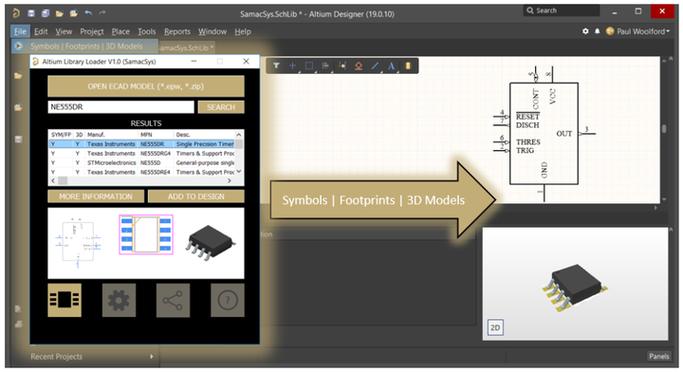
Task: Click OPEN ECAD MODEL button
Action: [146, 86]
